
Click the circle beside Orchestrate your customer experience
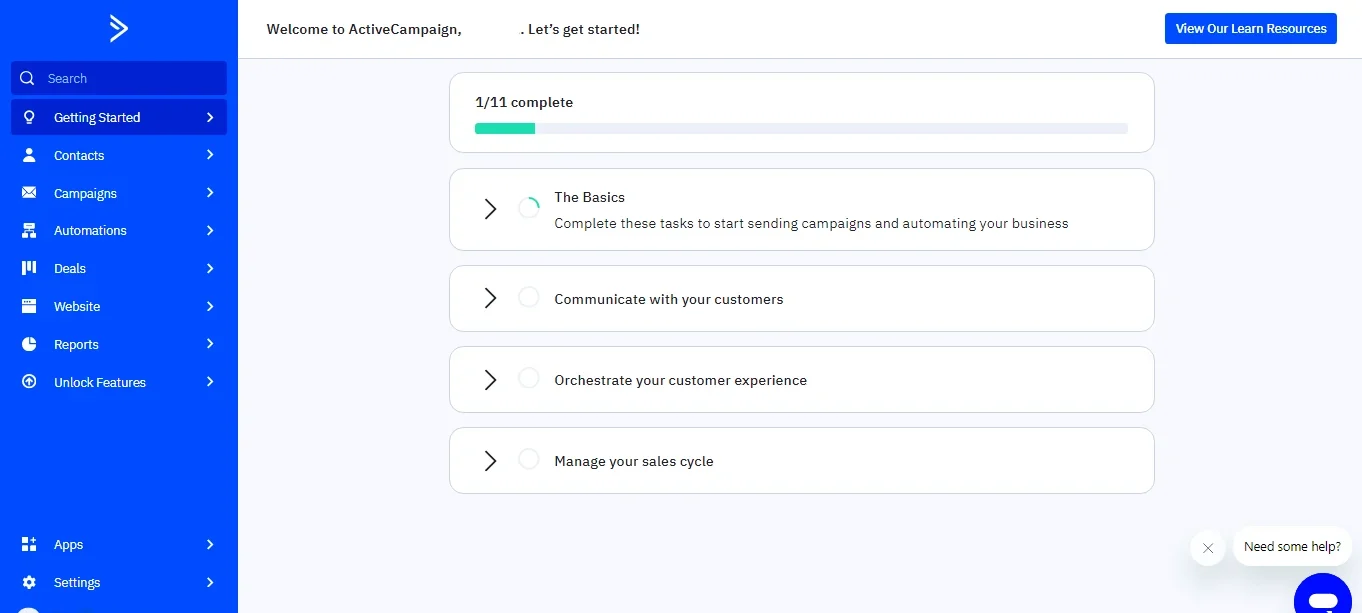pyautogui.click(x=529, y=378)
